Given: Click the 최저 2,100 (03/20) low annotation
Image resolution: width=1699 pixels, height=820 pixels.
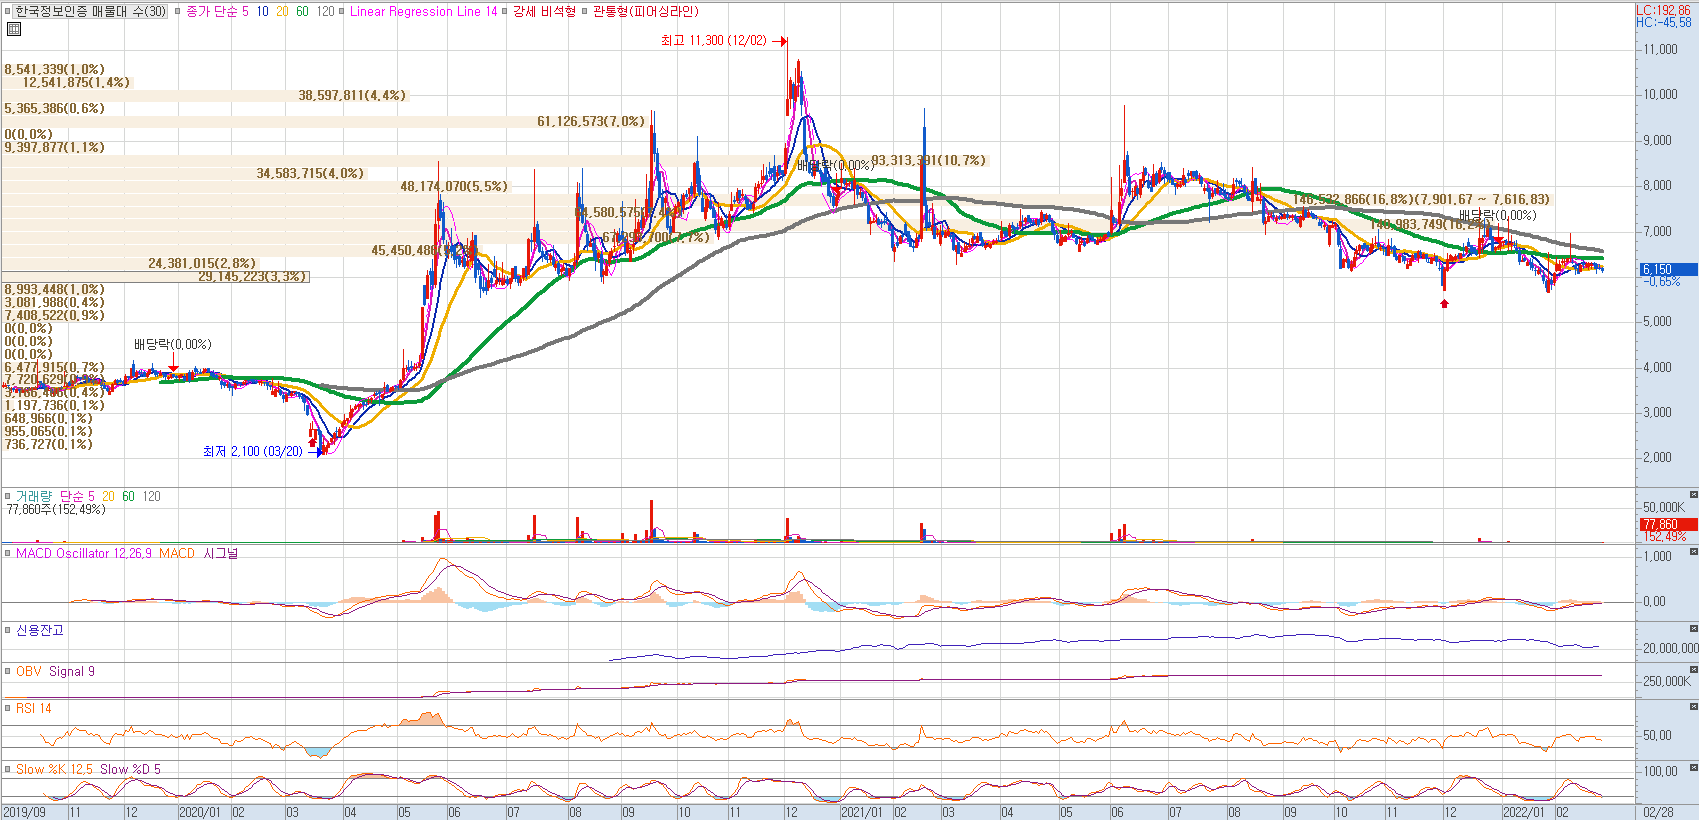Looking at the screenshot, I should click(x=253, y=452).
